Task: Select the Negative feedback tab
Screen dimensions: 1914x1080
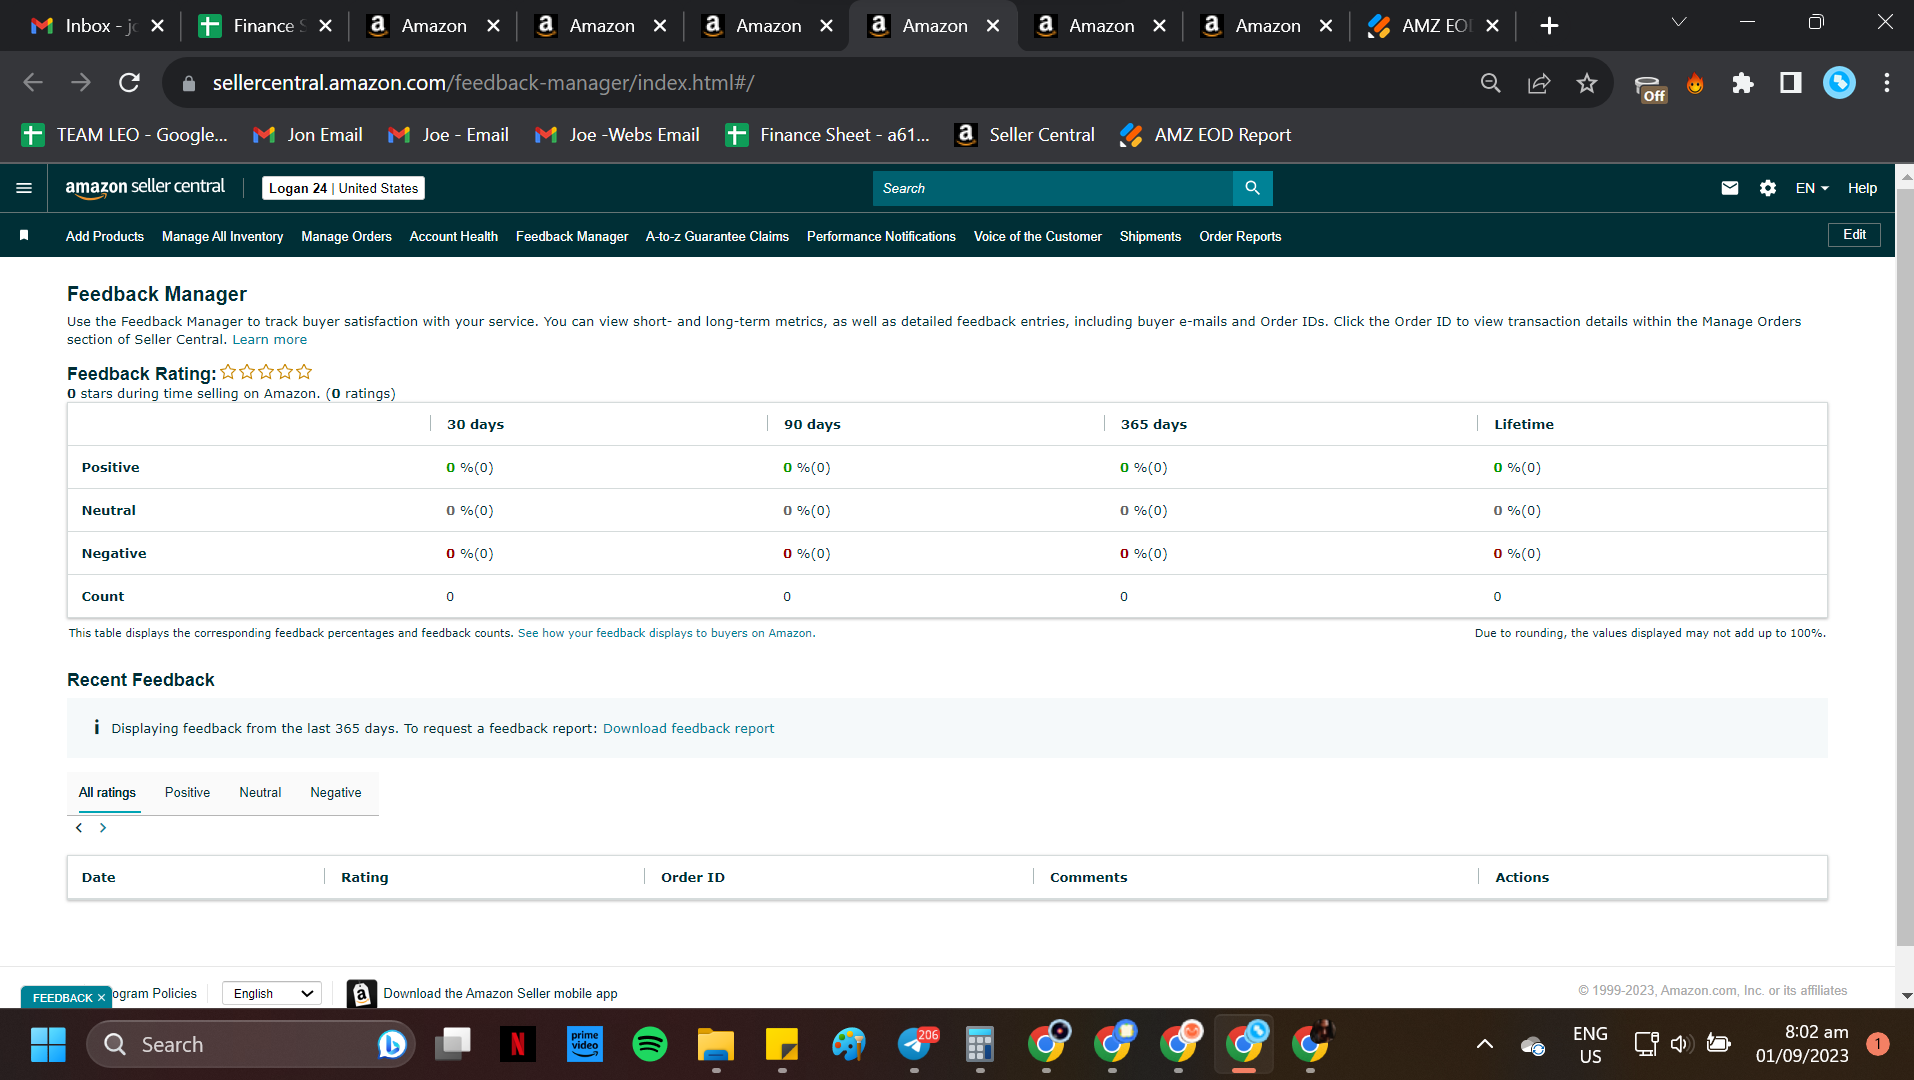Action: pos(336,792)
